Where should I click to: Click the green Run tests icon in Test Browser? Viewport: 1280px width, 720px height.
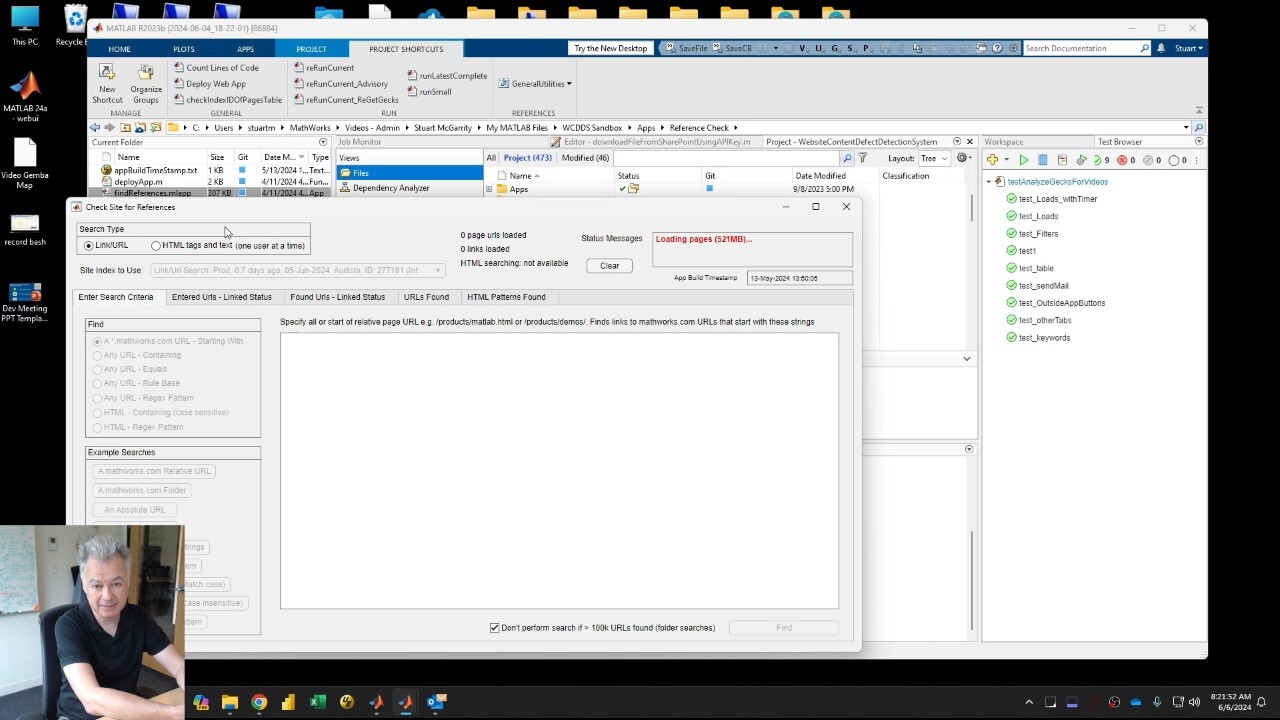(x=1023, y=160)
